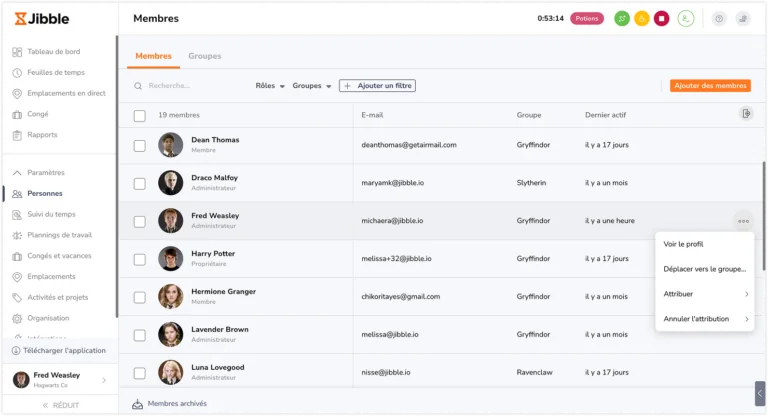Click the export members list icon

coord(746,114)
